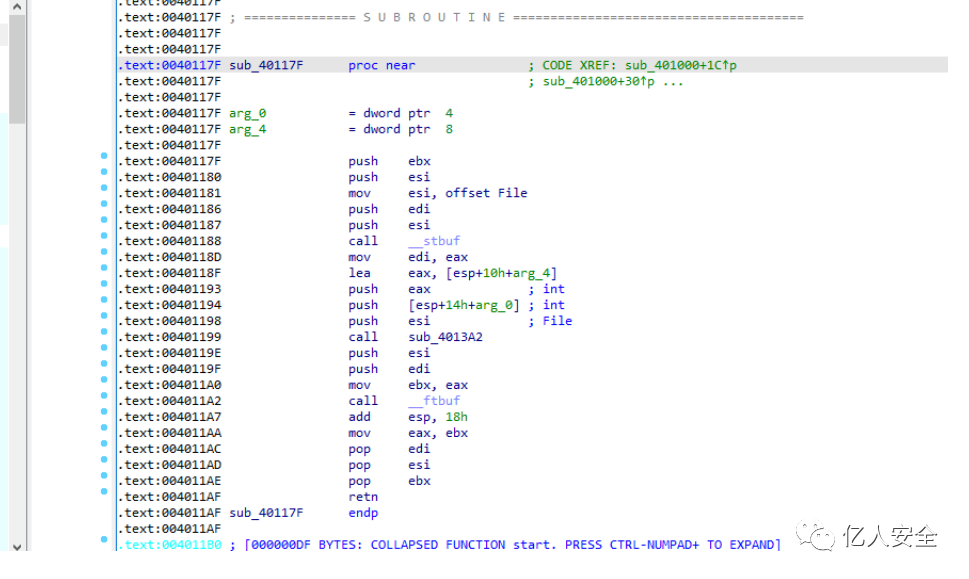Viewport: 969px width, 579px height.
Task: Toggle breakpoint dot at 004011A7 add esp
Action: (x=104, y=412)
